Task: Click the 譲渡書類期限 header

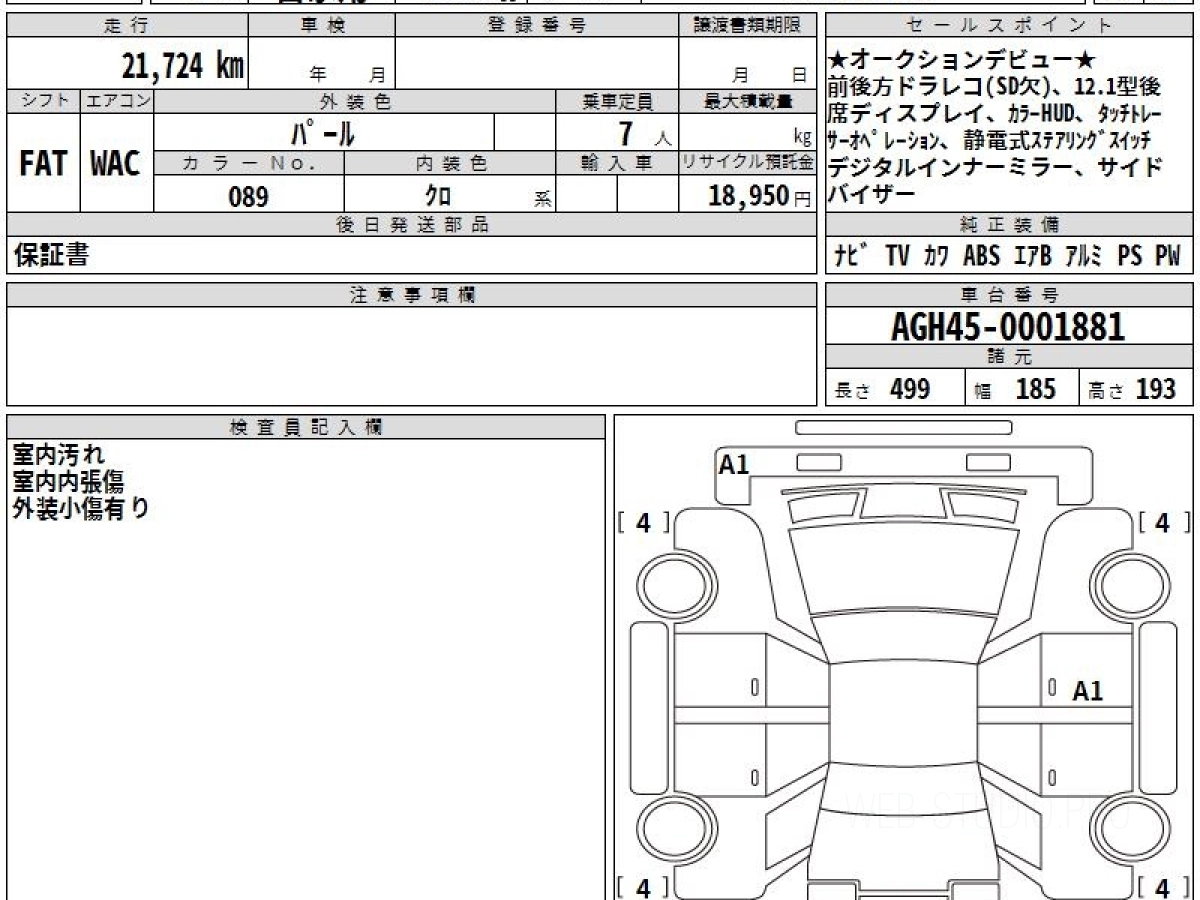Action: pyautogui.click(x=748, y=26)
